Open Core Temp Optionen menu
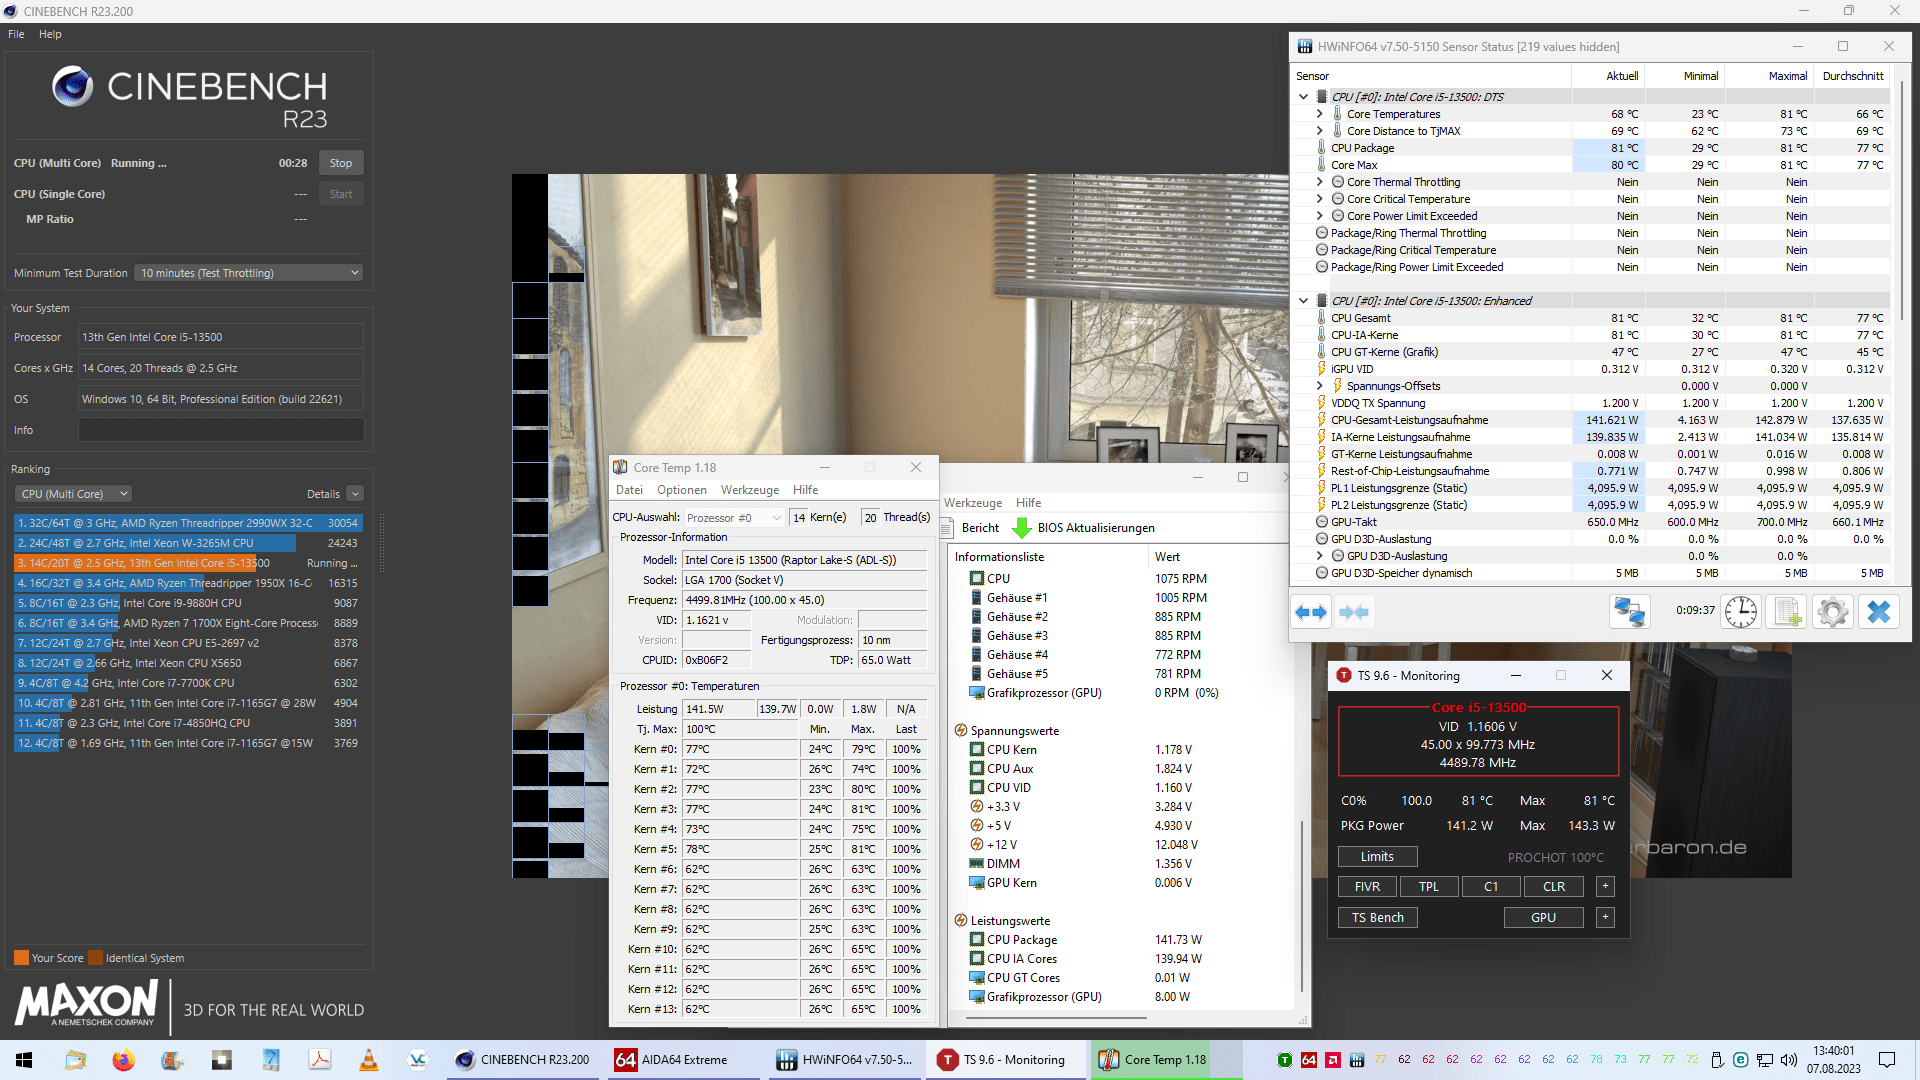This screenshot has width=1920, height=1080. pyautogui.click(x=681, y=490)
